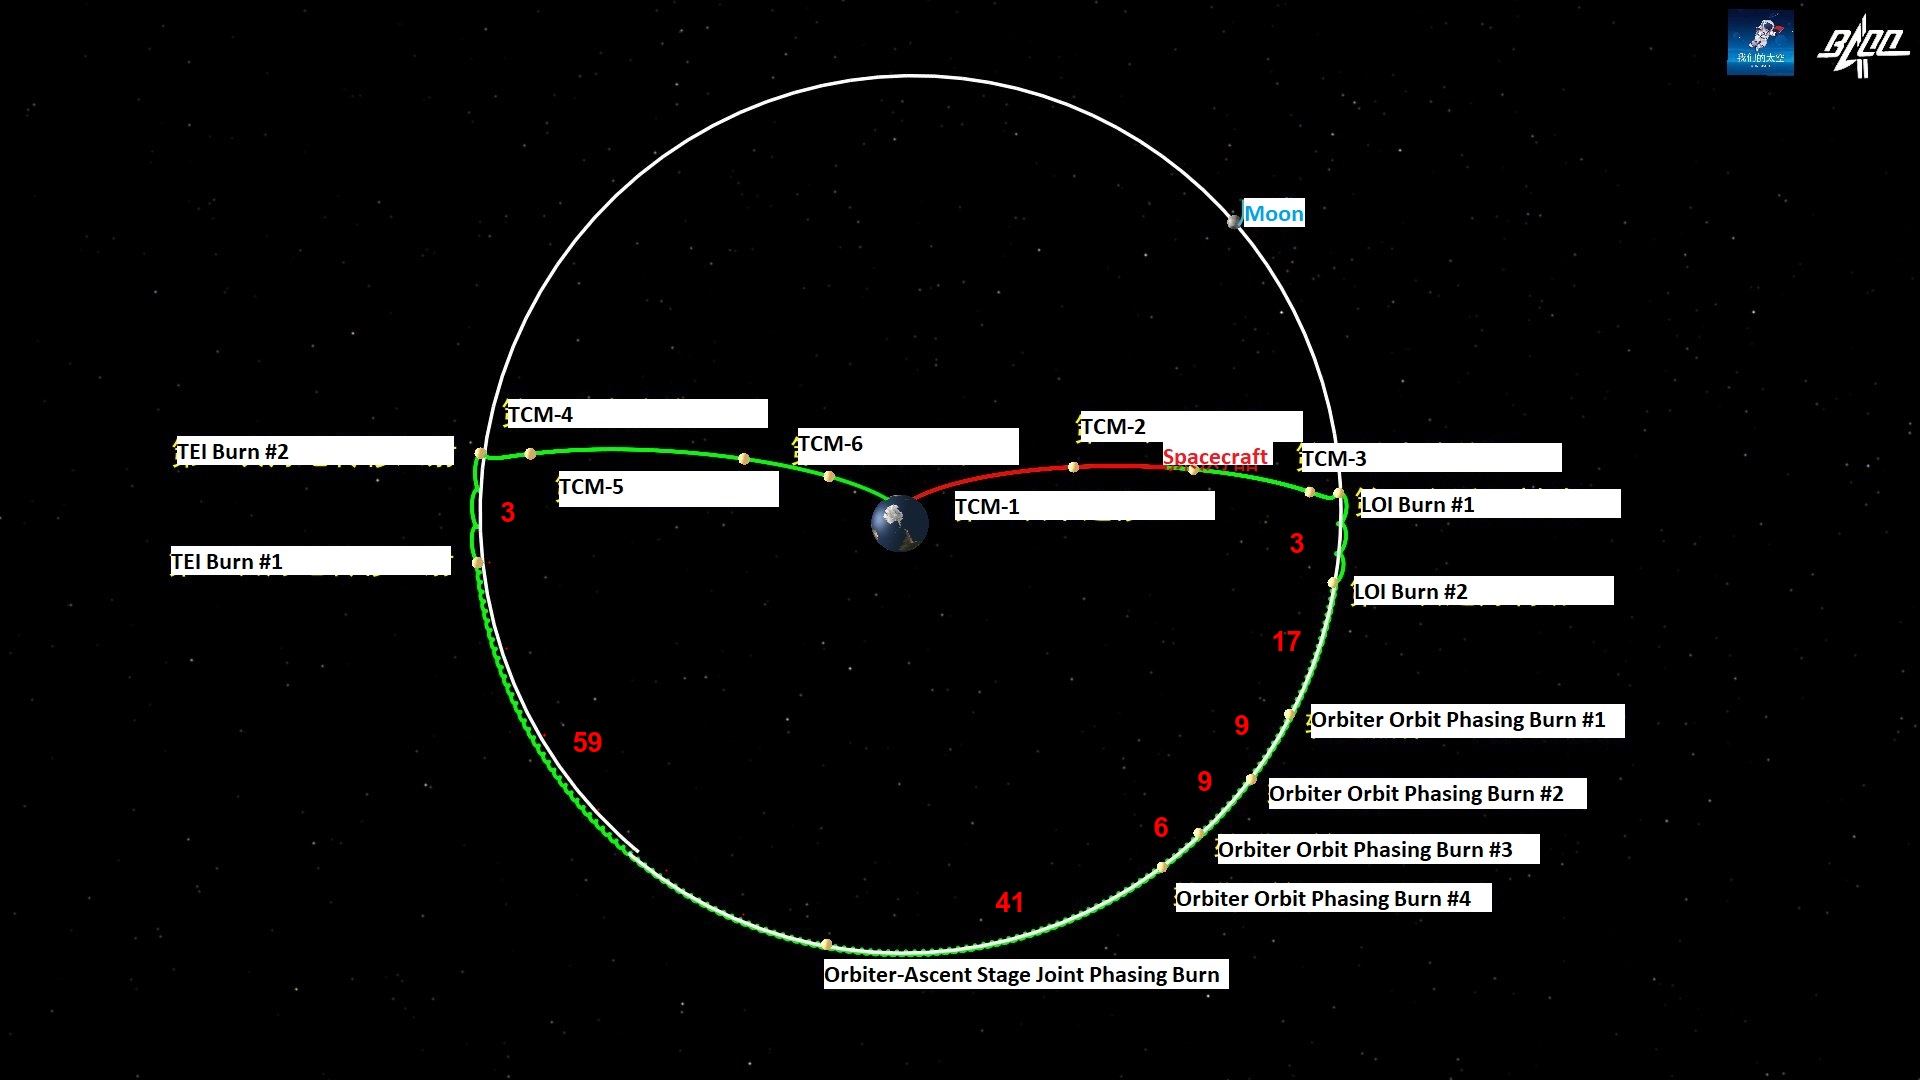1920x1080 pixels.
Task: Click Orbiter Orbit Phasing Burn #1 label
Action: [x=1467, y=720]
